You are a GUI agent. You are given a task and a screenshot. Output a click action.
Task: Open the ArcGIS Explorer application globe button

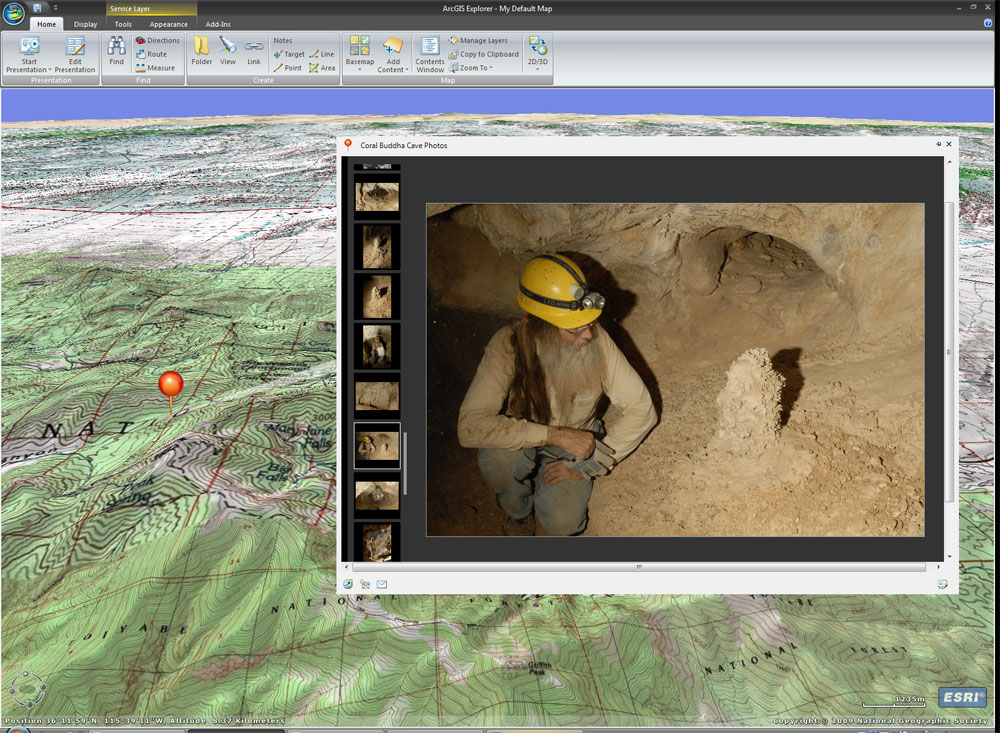pos(13,13)
